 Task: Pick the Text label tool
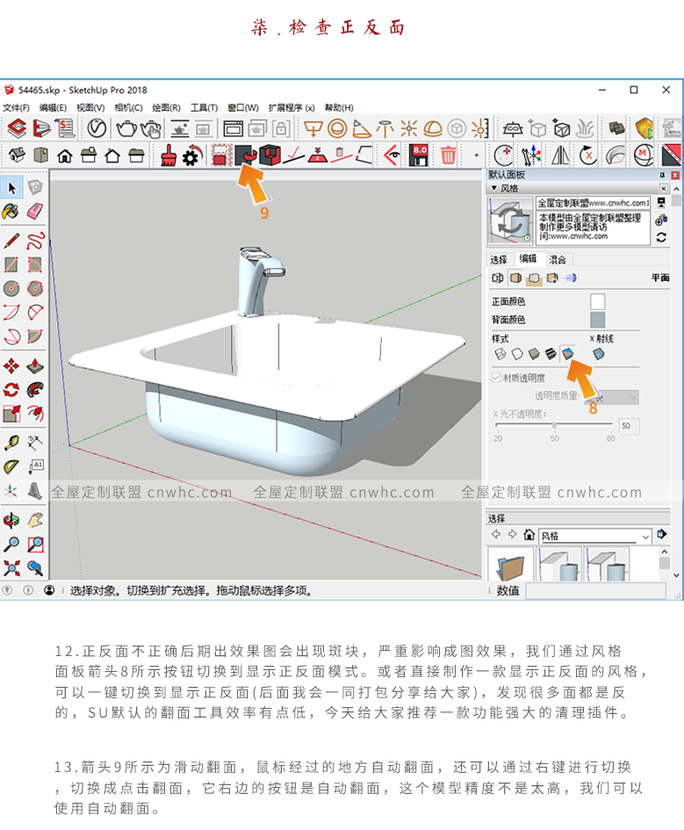[35, 466]
